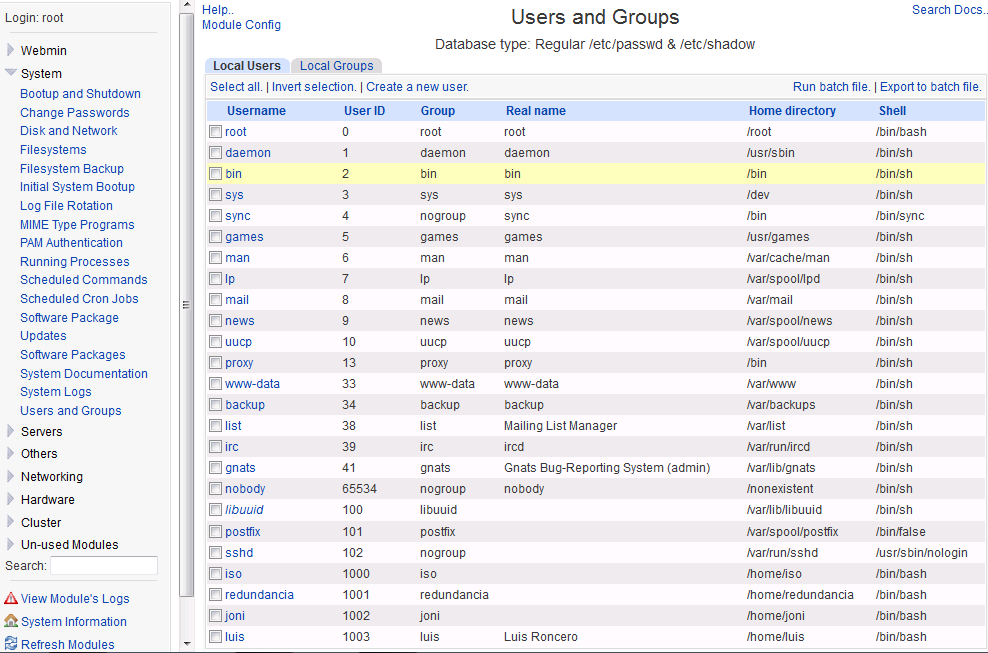Select the checkbox for user luis
This screenshot has height=653, width=988.
coord(215,637)
